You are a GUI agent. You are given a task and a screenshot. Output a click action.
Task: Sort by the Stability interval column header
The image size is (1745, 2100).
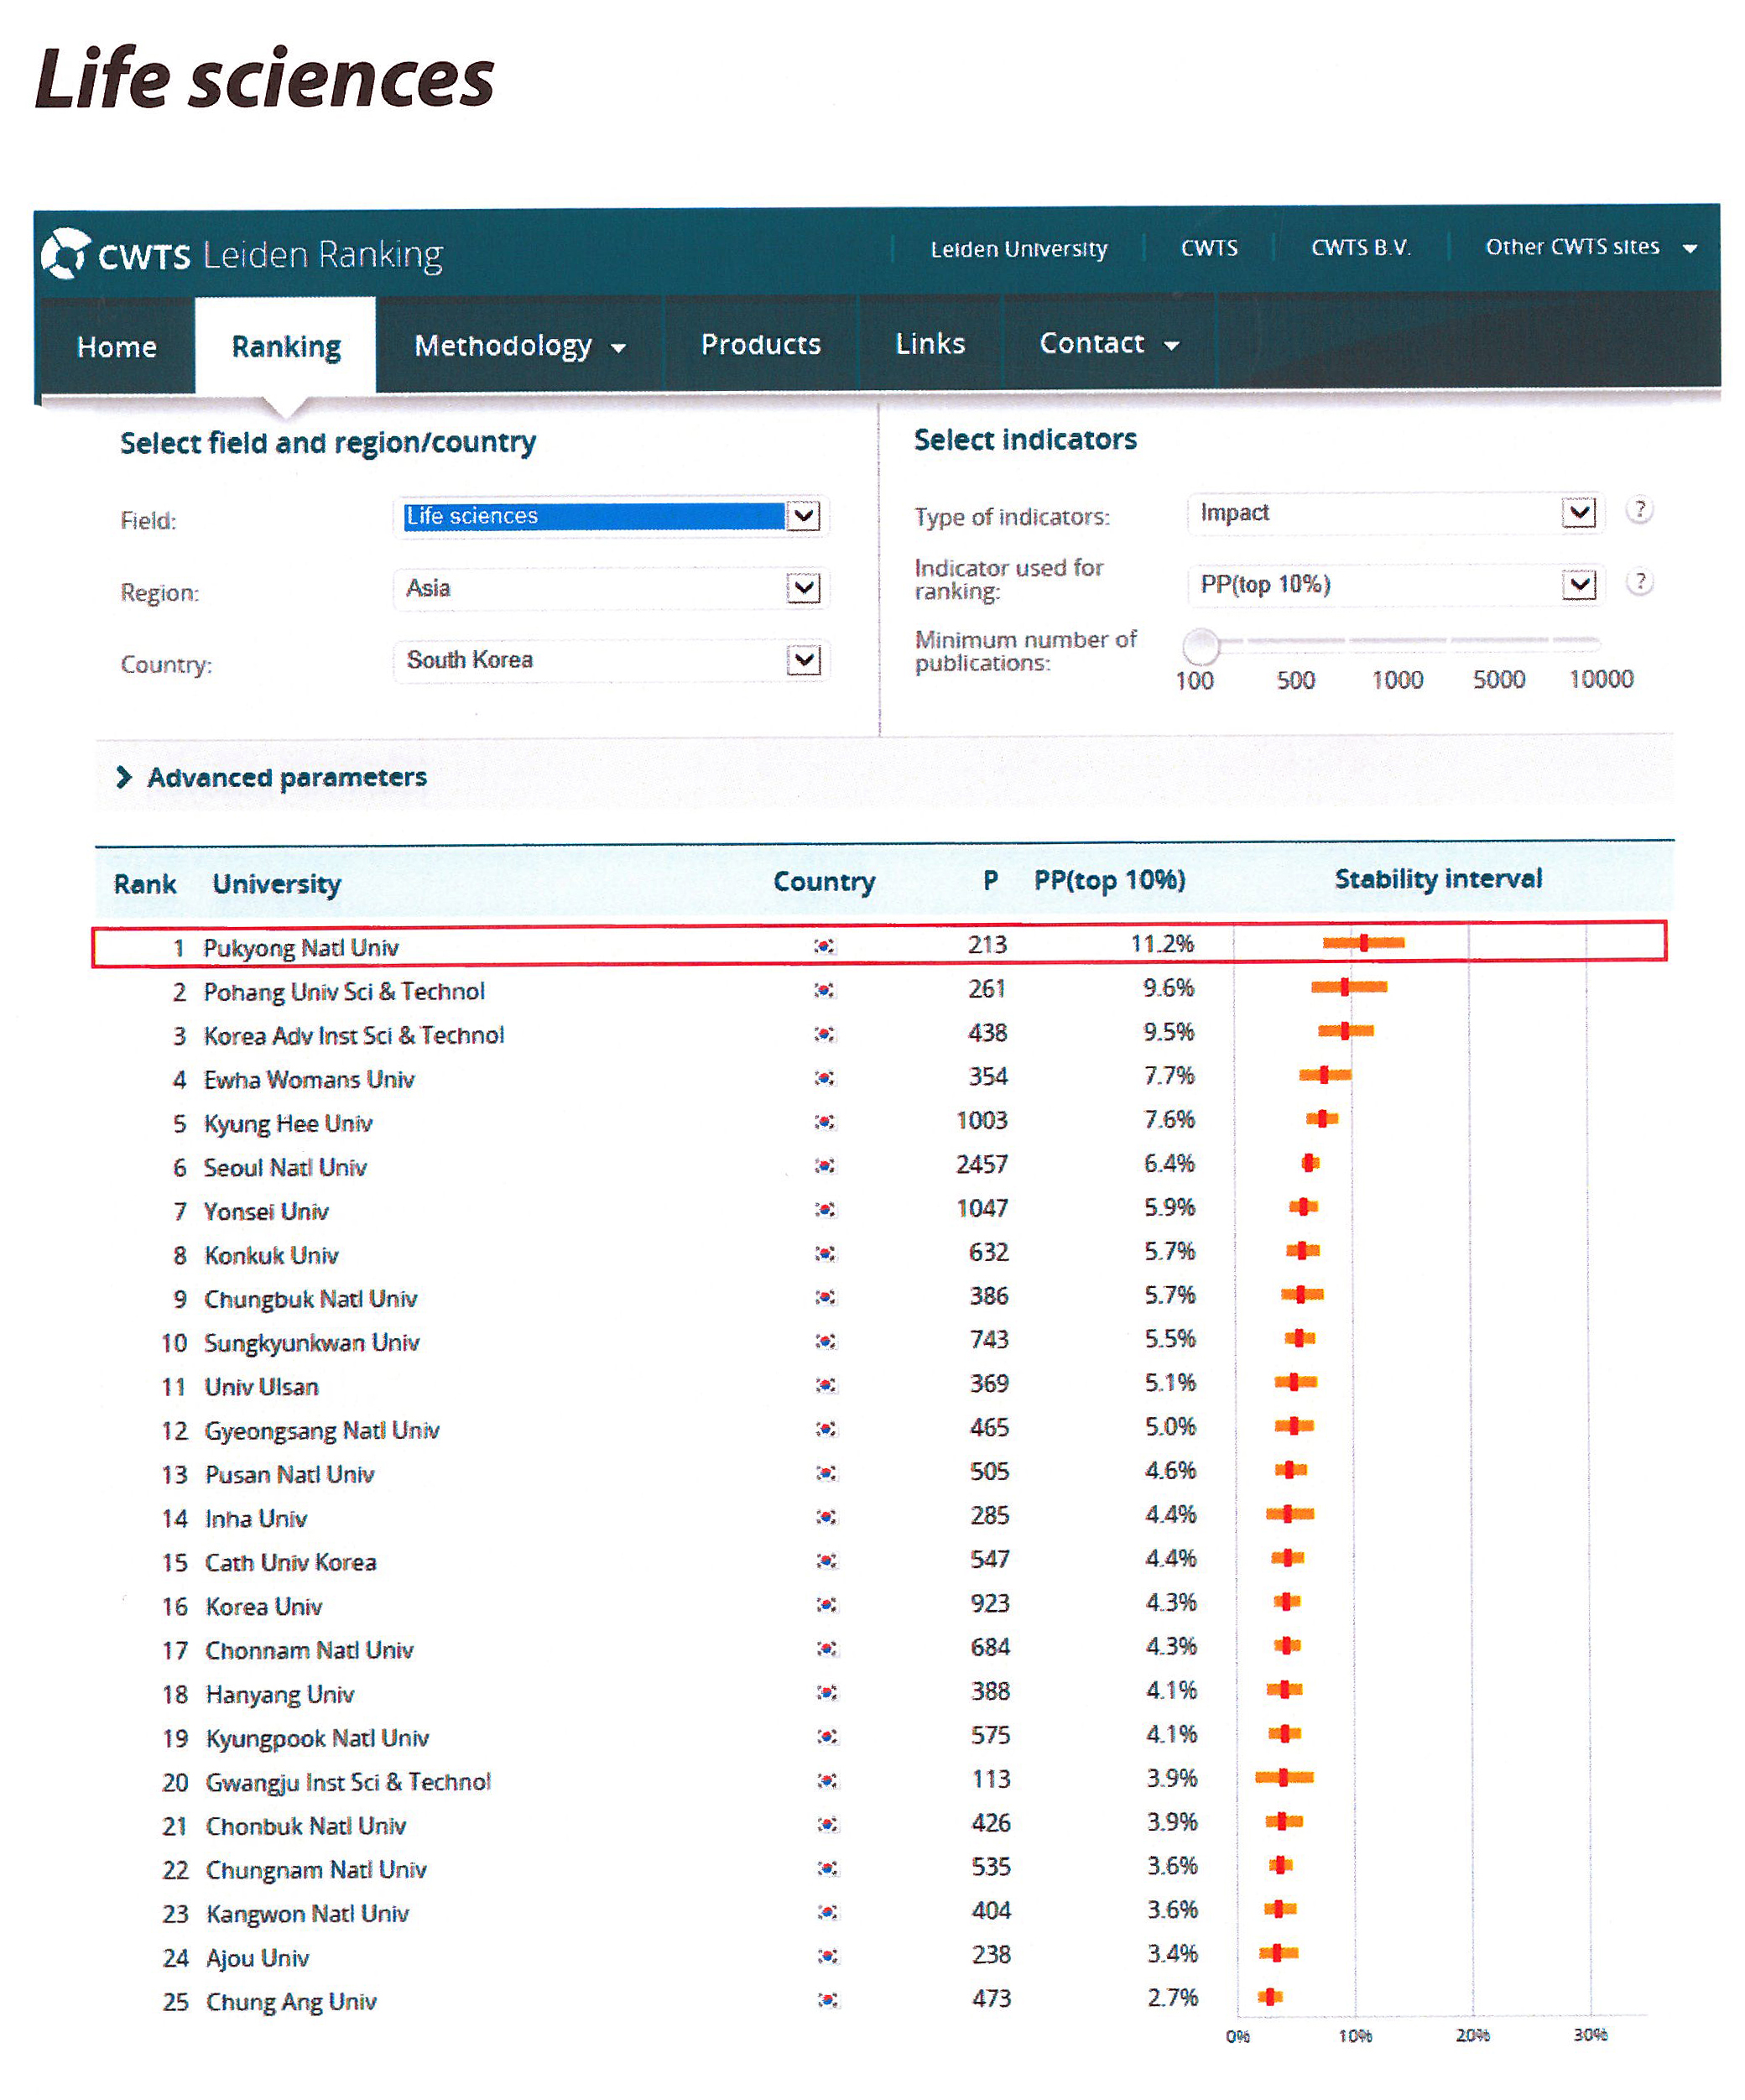pyautogui.click(x=1438, y=879)
